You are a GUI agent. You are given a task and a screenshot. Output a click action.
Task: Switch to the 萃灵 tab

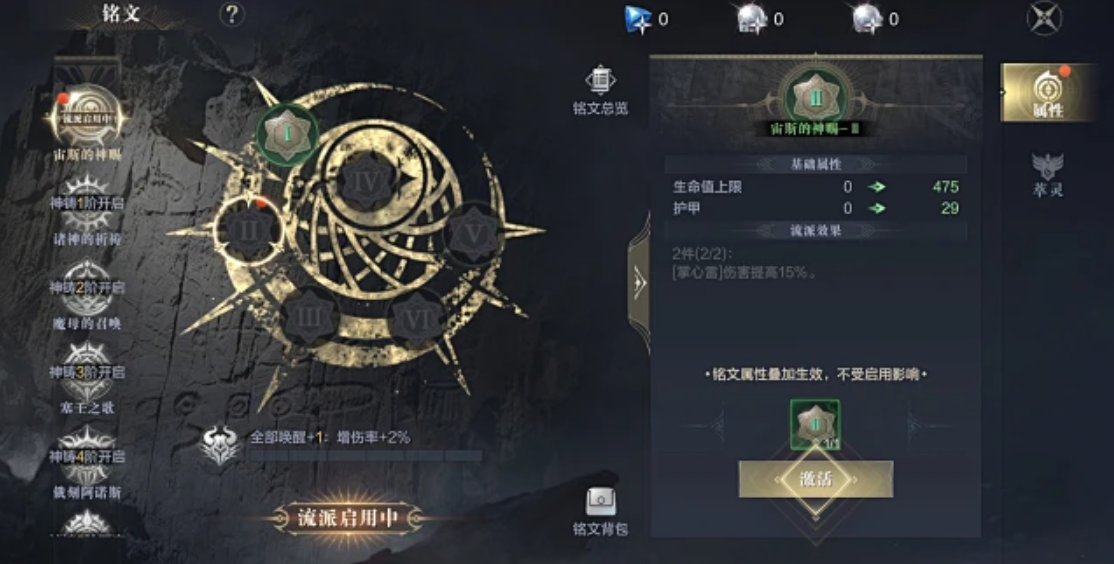tap(1048, 175)
